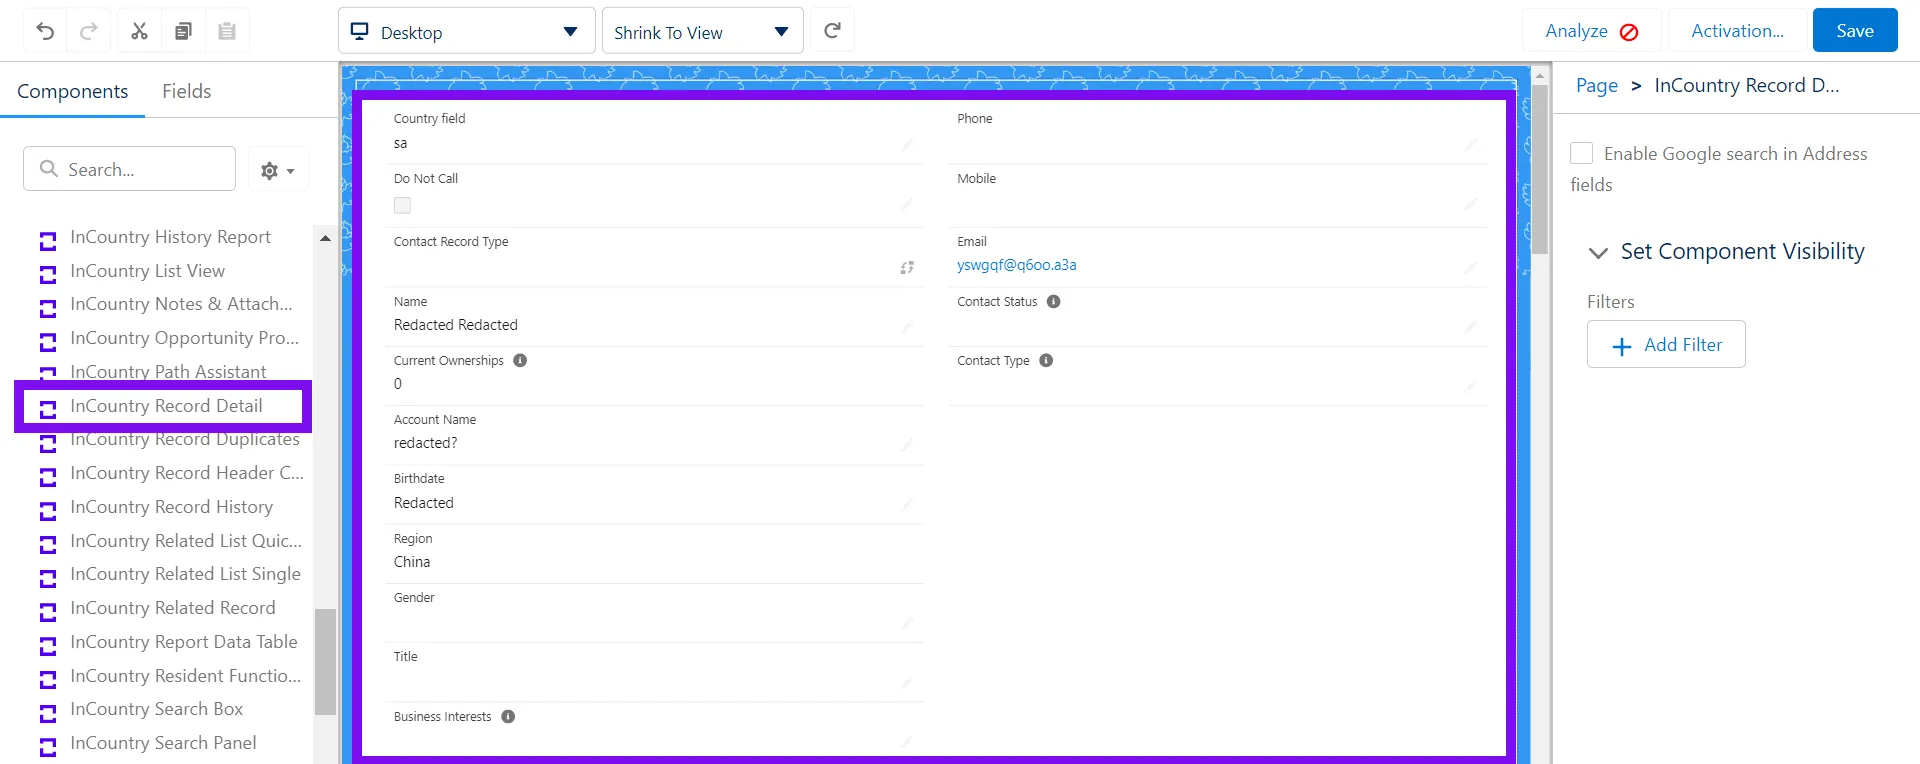The width and height of the screenshot is (1920, 764).
Task: Open the gear settings menu beside Search
Action: point(278,170)
